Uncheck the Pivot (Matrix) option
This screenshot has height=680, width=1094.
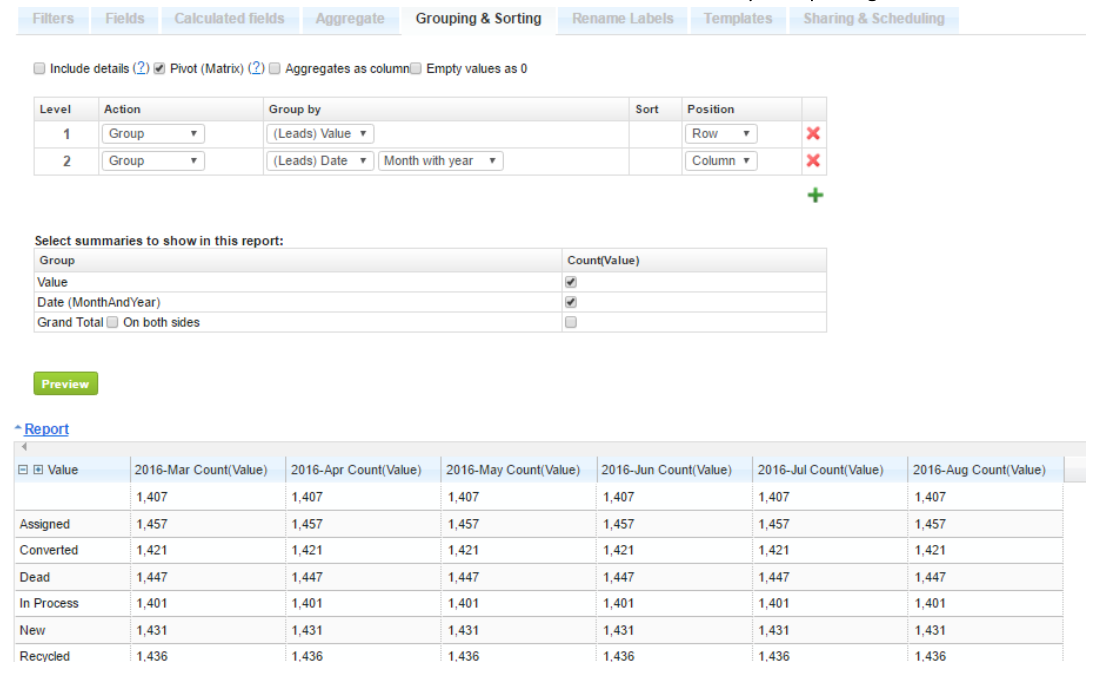click(159, 69)
